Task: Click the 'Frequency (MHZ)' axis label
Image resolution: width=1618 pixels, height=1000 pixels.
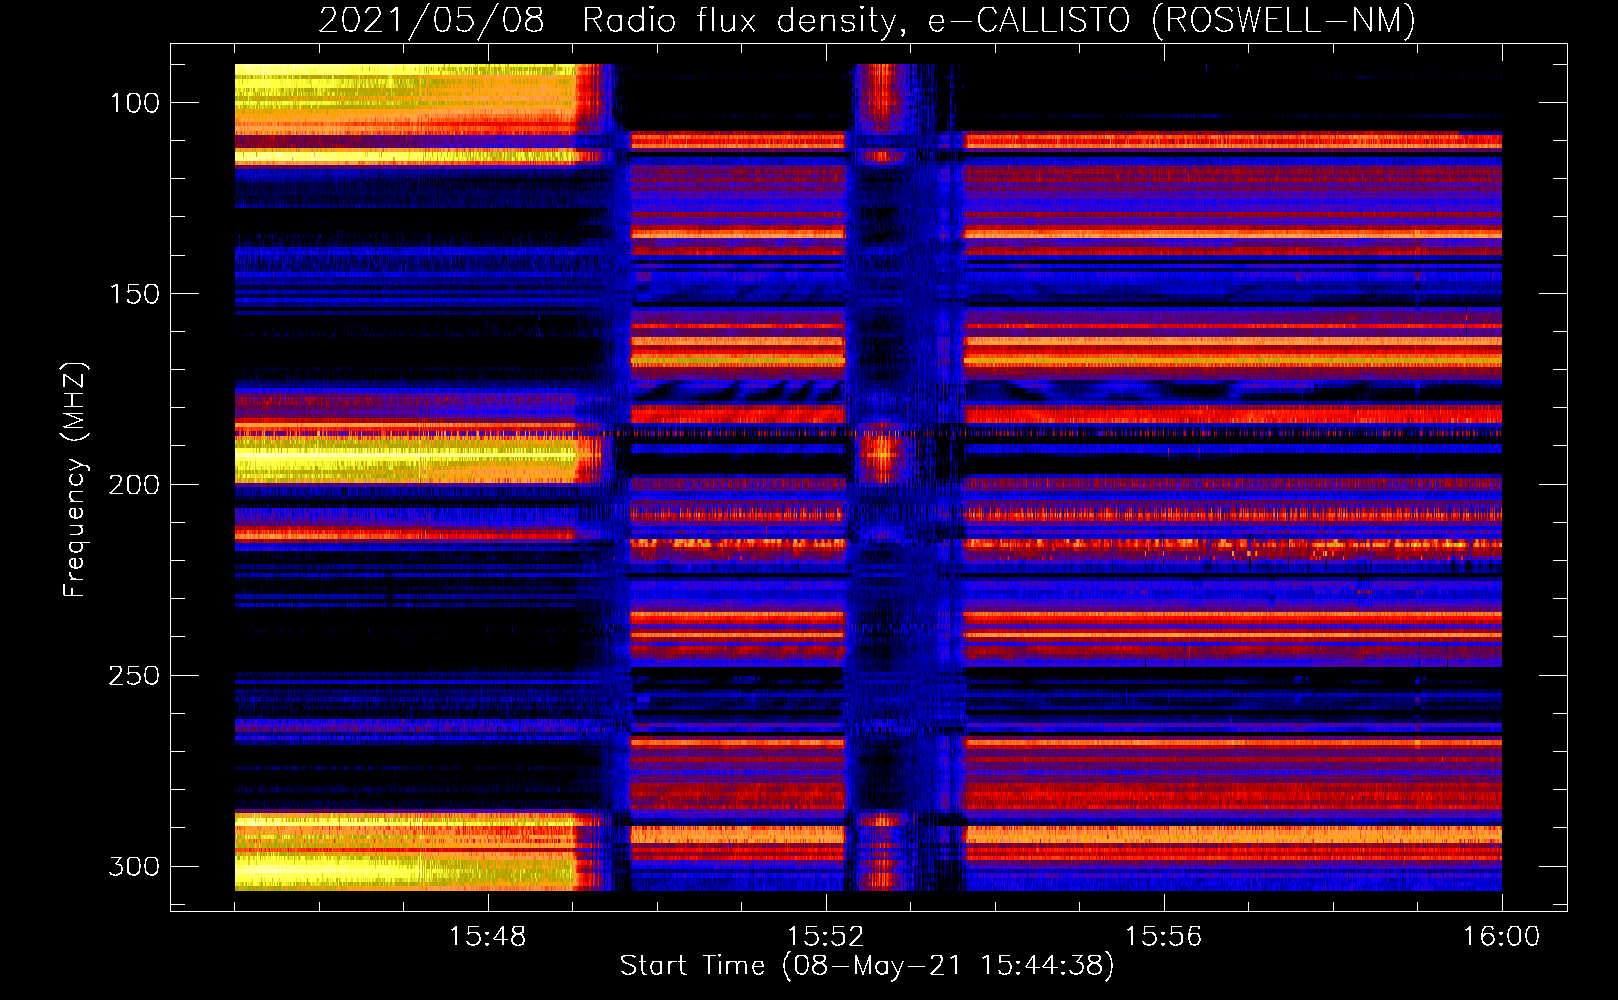Action: (75, 480)
